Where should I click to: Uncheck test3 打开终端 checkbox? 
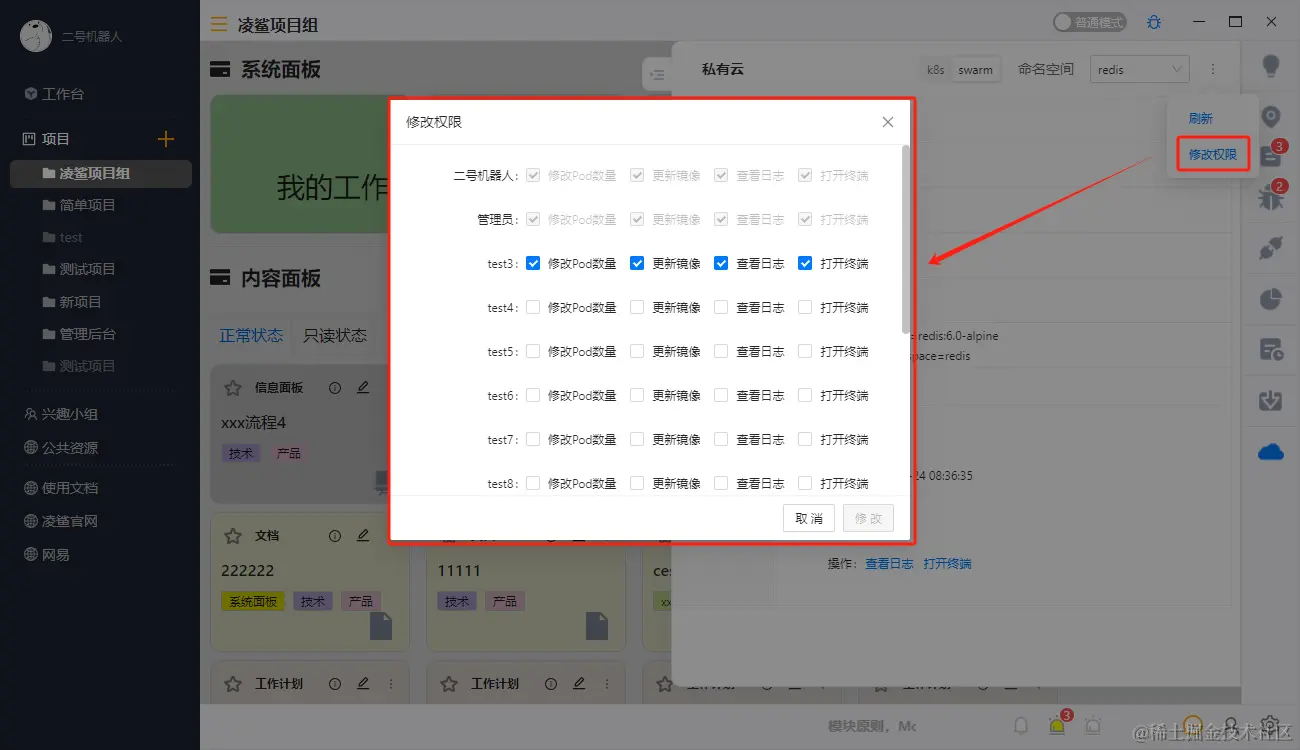[805, 263]
